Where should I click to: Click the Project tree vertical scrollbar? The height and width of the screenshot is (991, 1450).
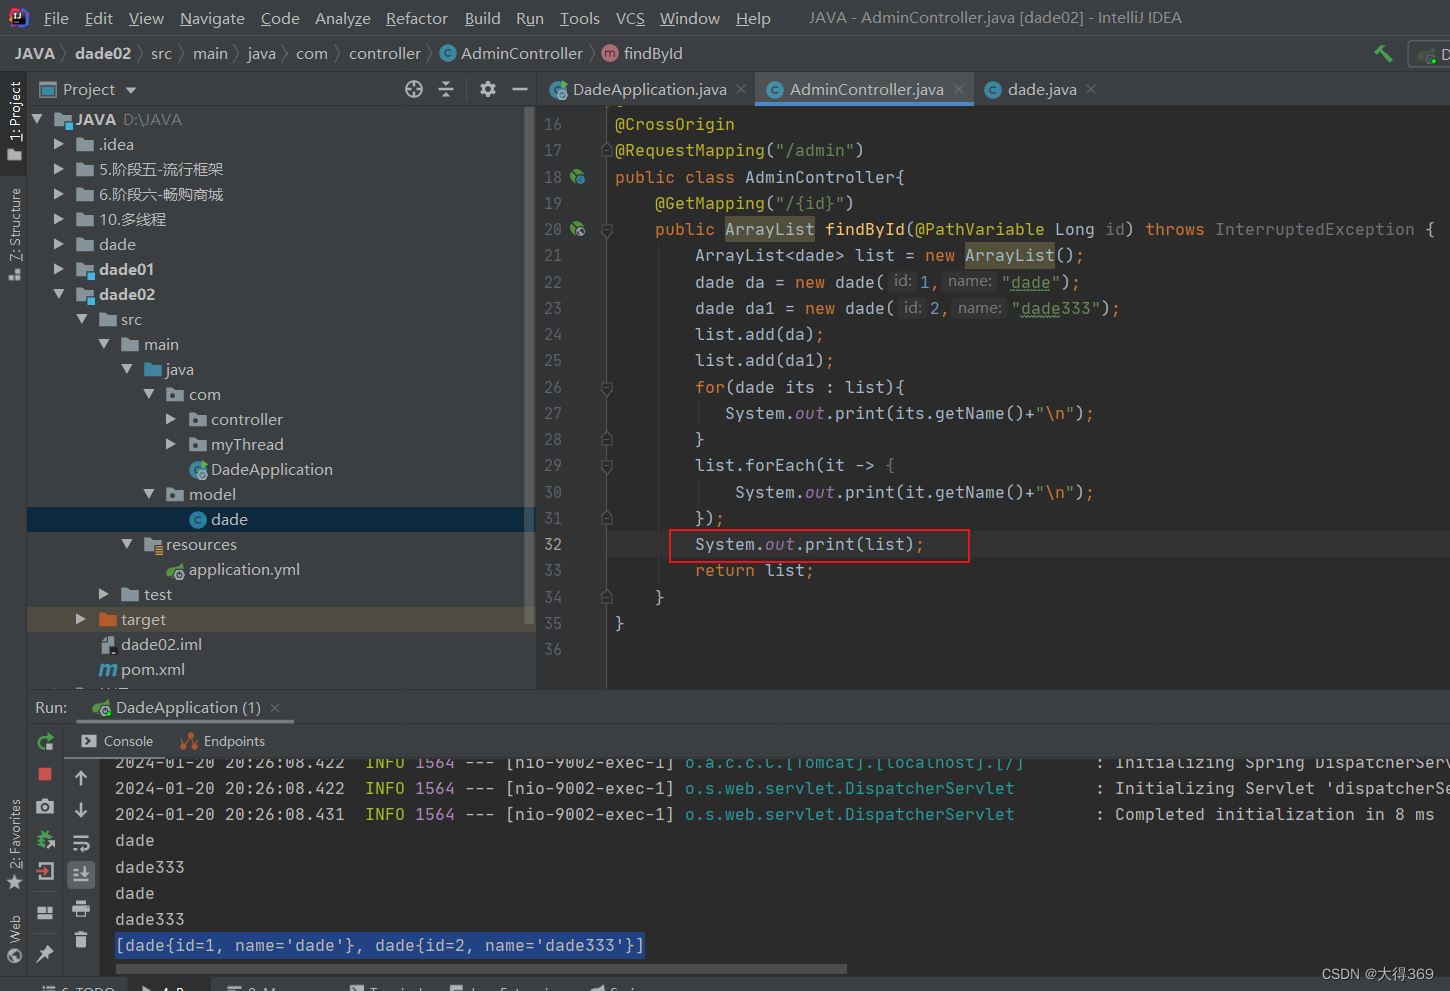tap(529, 365)
